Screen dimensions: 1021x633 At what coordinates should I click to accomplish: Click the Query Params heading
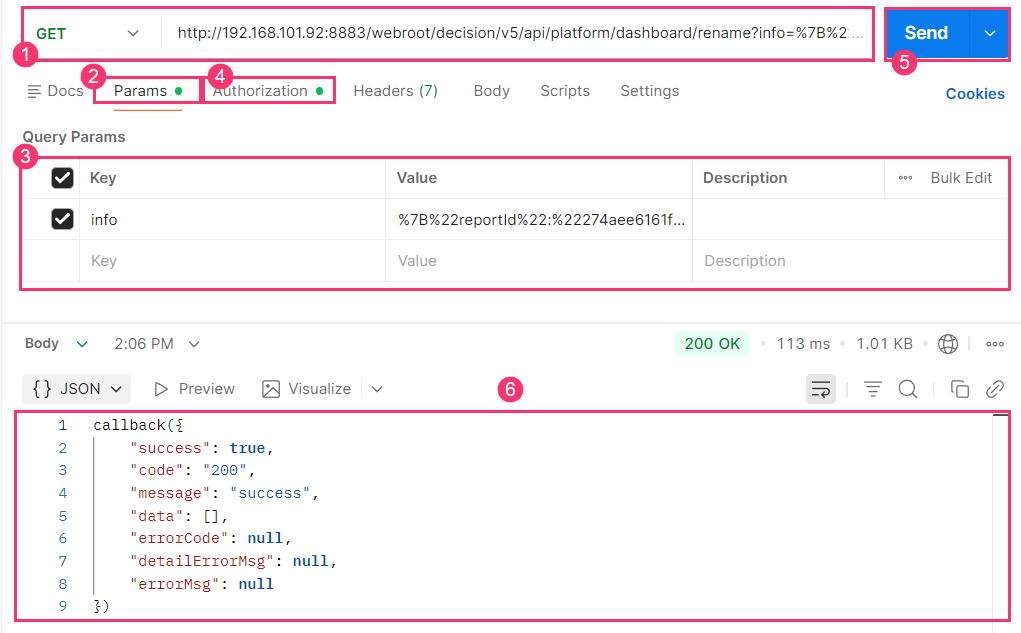click(x=74, y=137)
